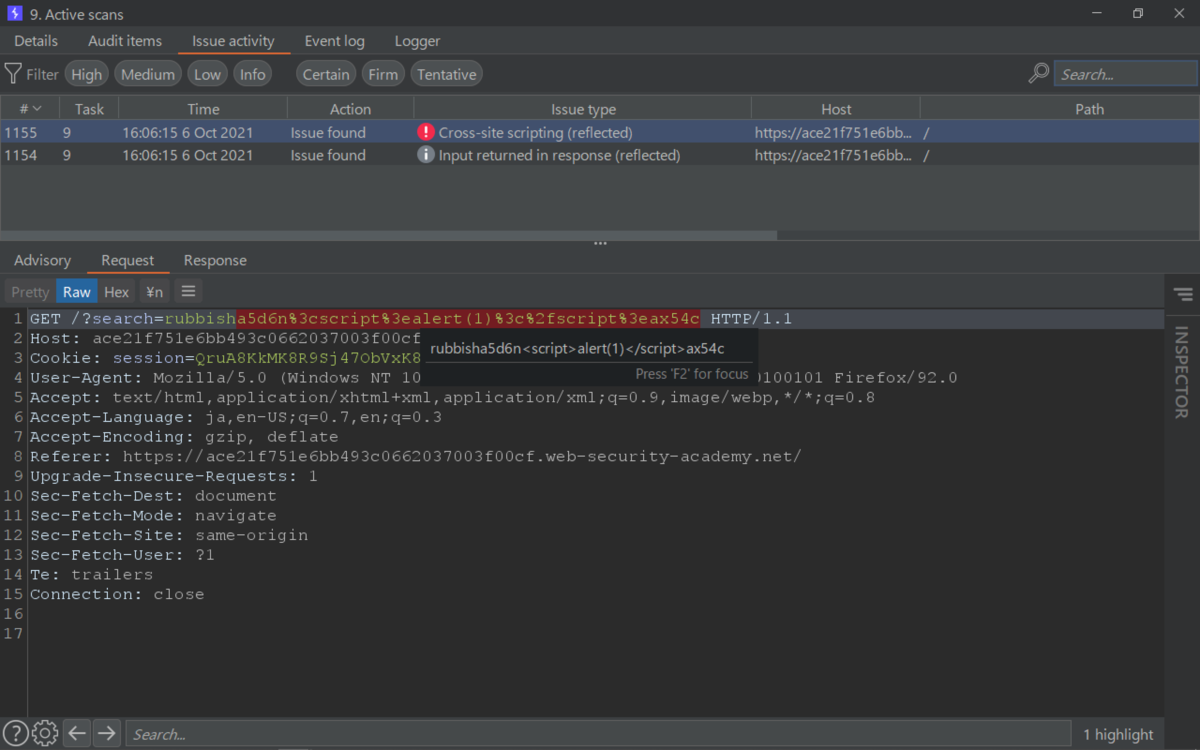This screenshot has height=750, width=1200.
Task: Switch to the Response tab
Action: click(215, 260)
